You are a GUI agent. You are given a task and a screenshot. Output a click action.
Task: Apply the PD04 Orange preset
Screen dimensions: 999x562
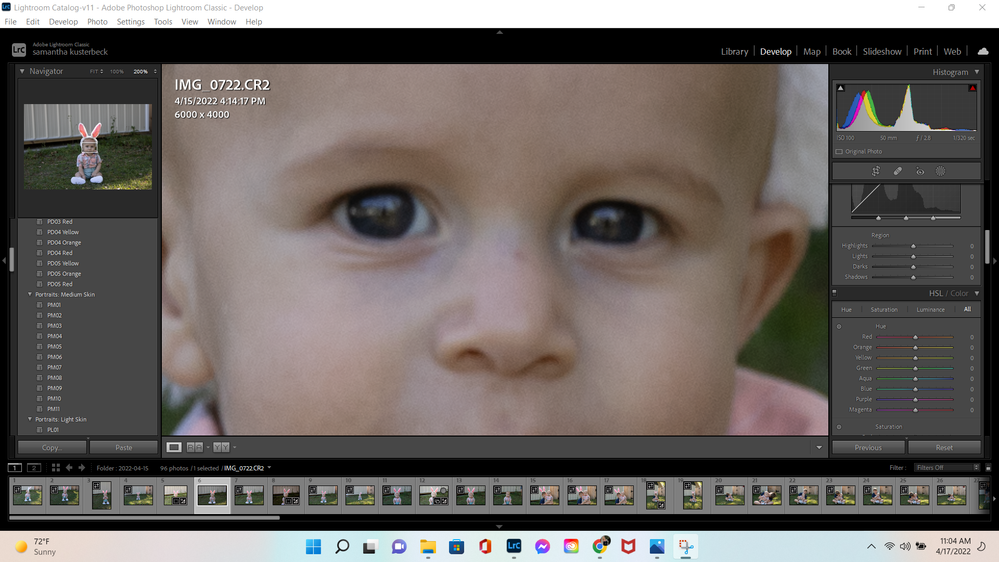(x=64, y=243)
